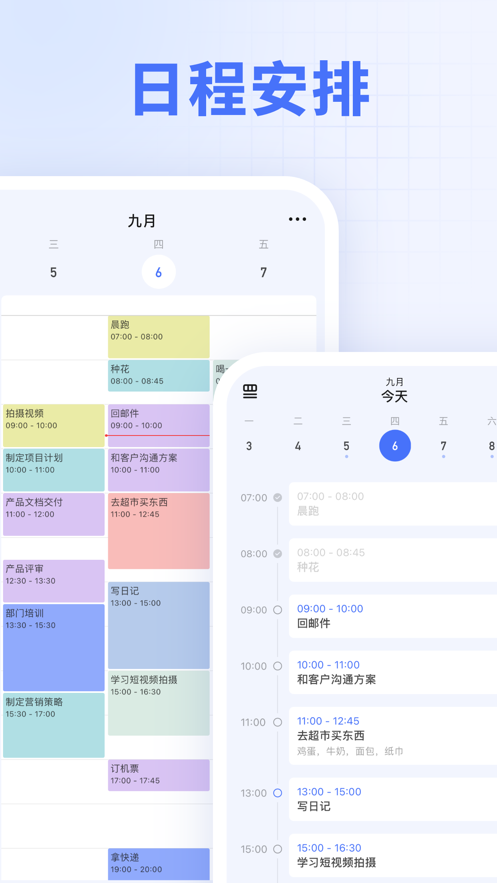Select highlighted day 6 in the week-grid header
This screenshot has width=497, height=883.
pos(159,272)
